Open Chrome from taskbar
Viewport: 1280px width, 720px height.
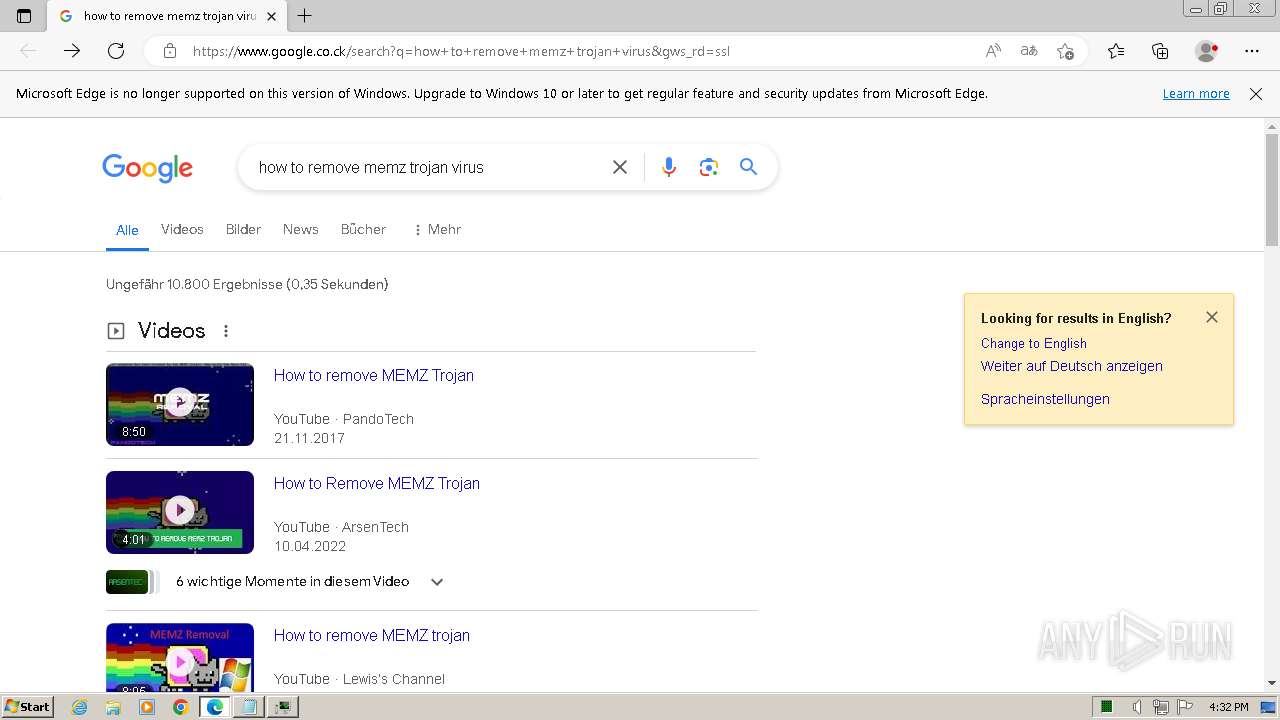(x=180, y=707)
